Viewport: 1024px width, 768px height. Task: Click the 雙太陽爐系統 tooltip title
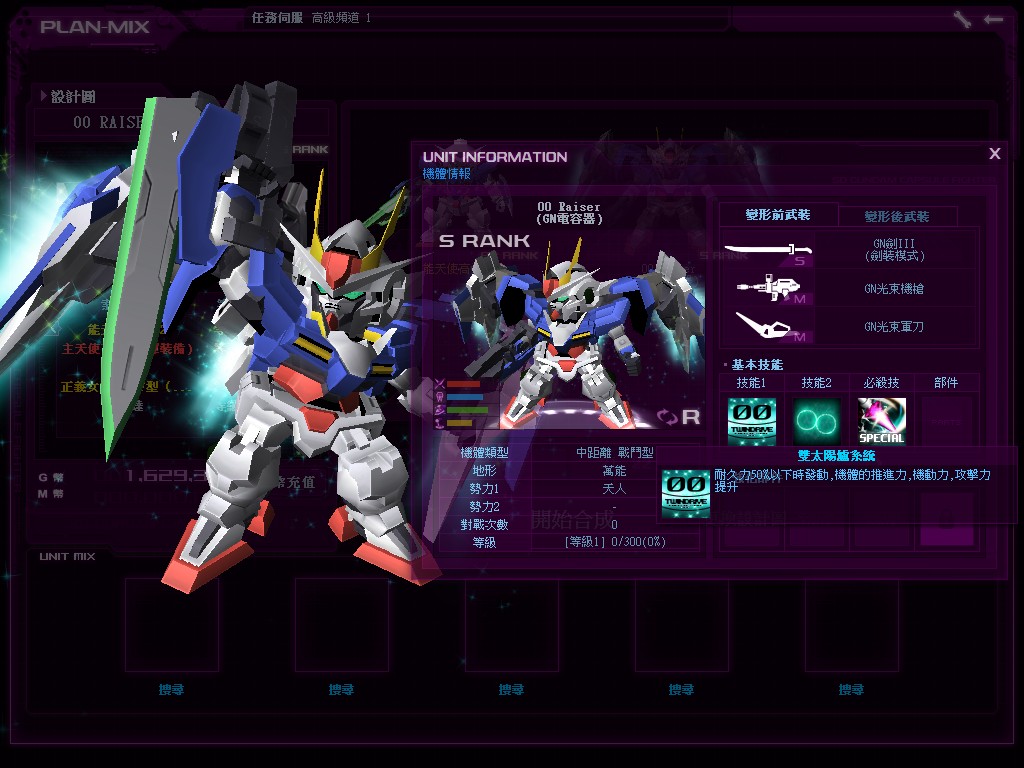(x=836, y=456)
